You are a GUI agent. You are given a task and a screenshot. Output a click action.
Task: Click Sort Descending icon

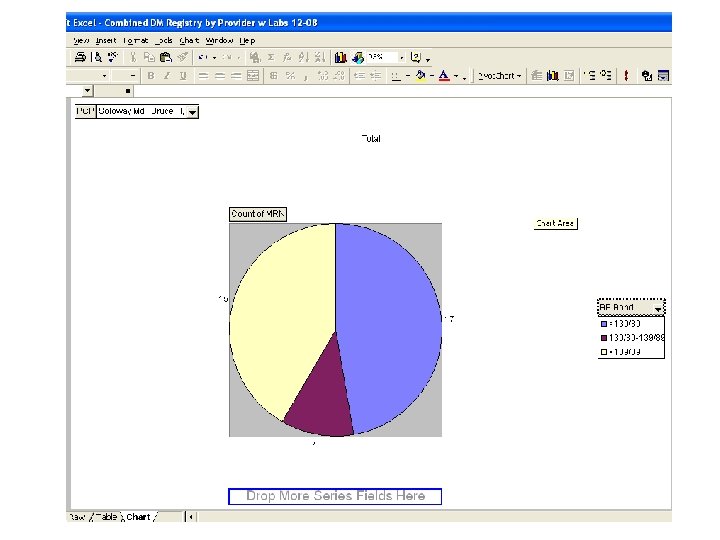pos(320,57)
